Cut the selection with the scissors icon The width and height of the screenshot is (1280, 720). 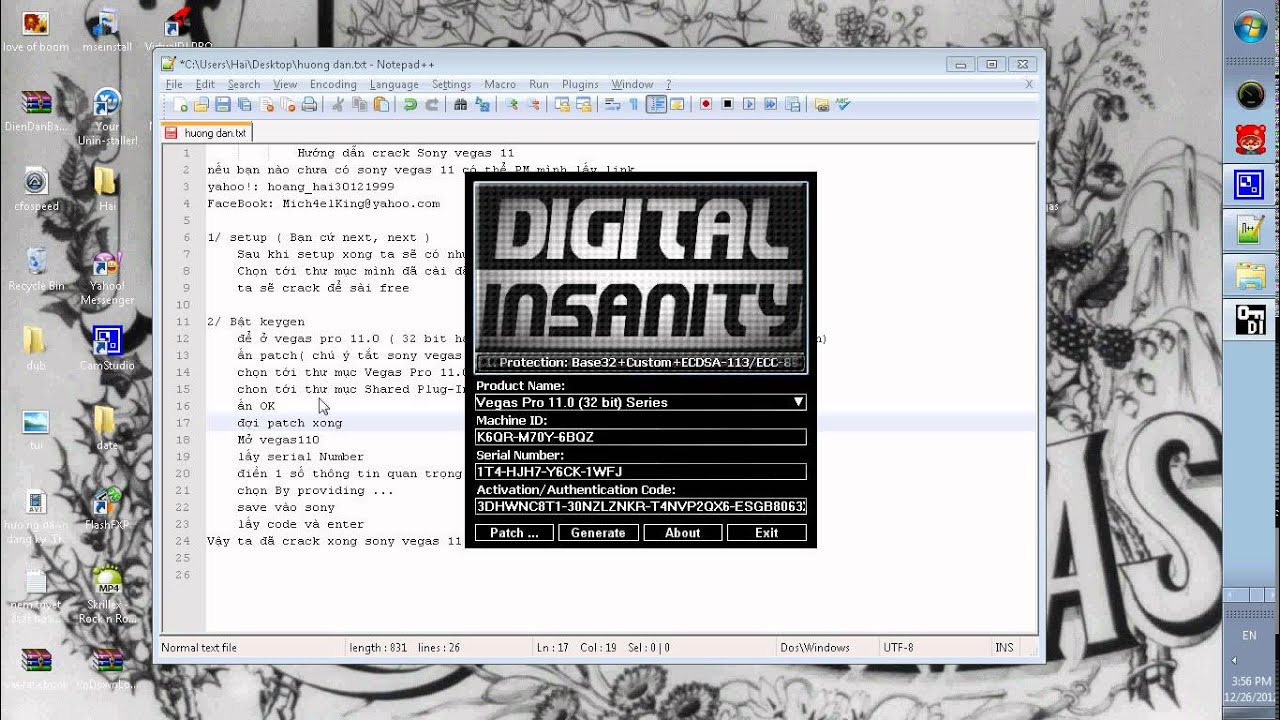point(337,104)
